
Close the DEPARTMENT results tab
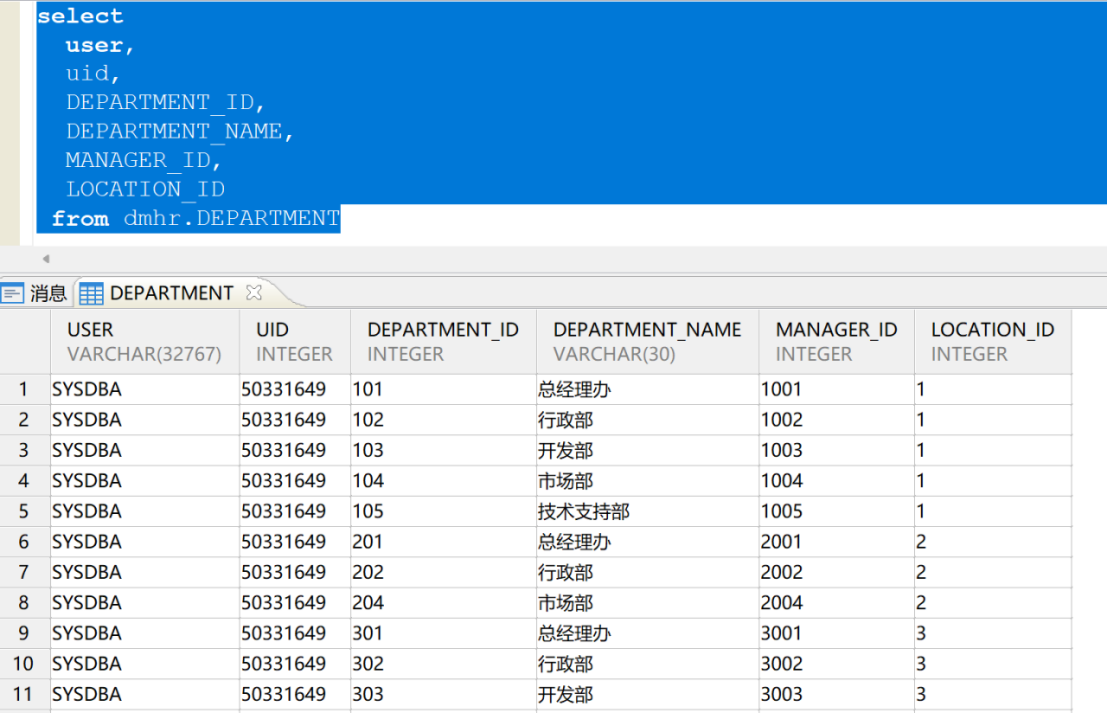click(x=254, y=292)
